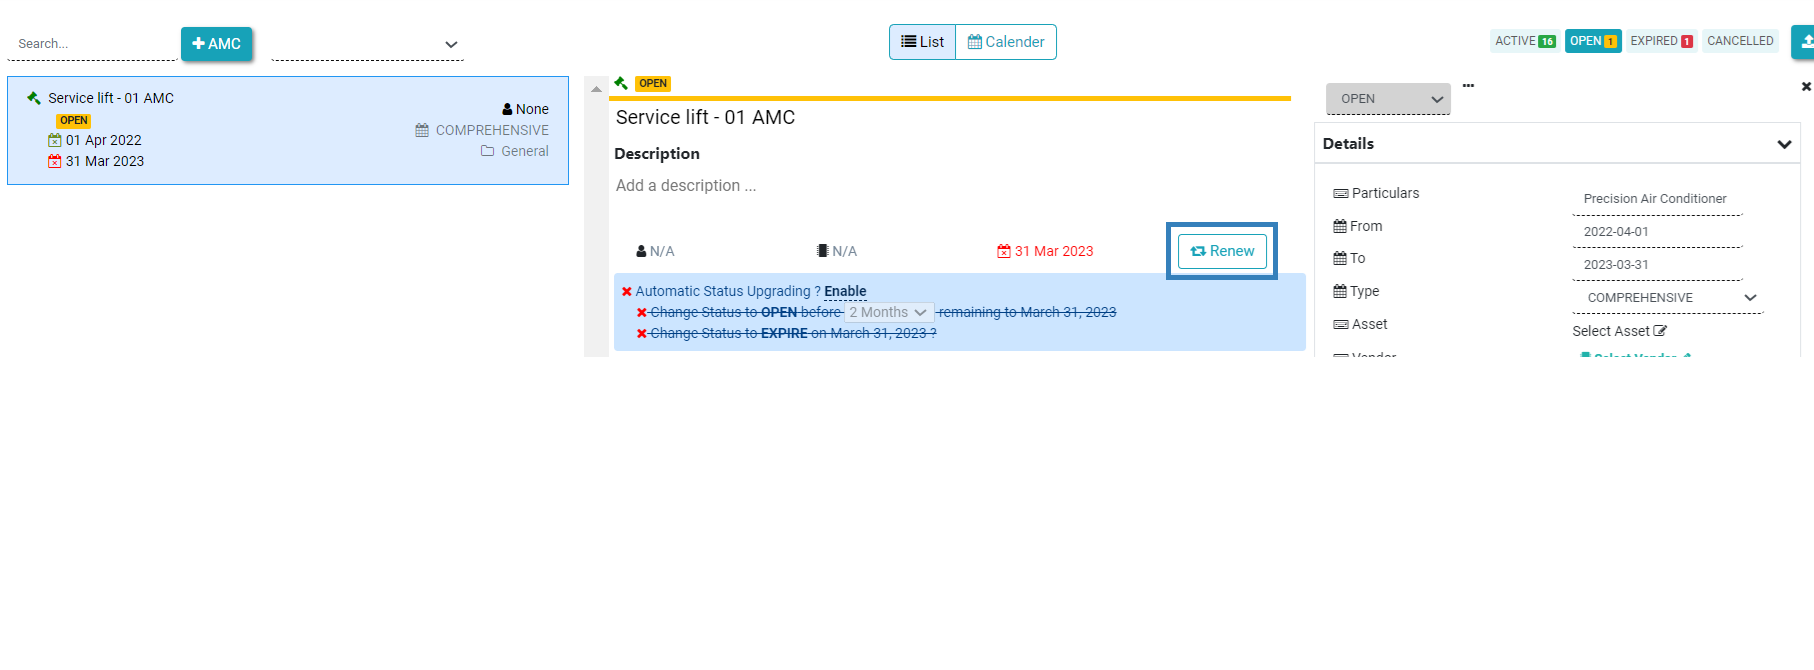Screen dimensions: 1814x670
Task: Open the COMPREHENSIVE type dropdown
Action: pyautogui.click(x=1666, y=298)
